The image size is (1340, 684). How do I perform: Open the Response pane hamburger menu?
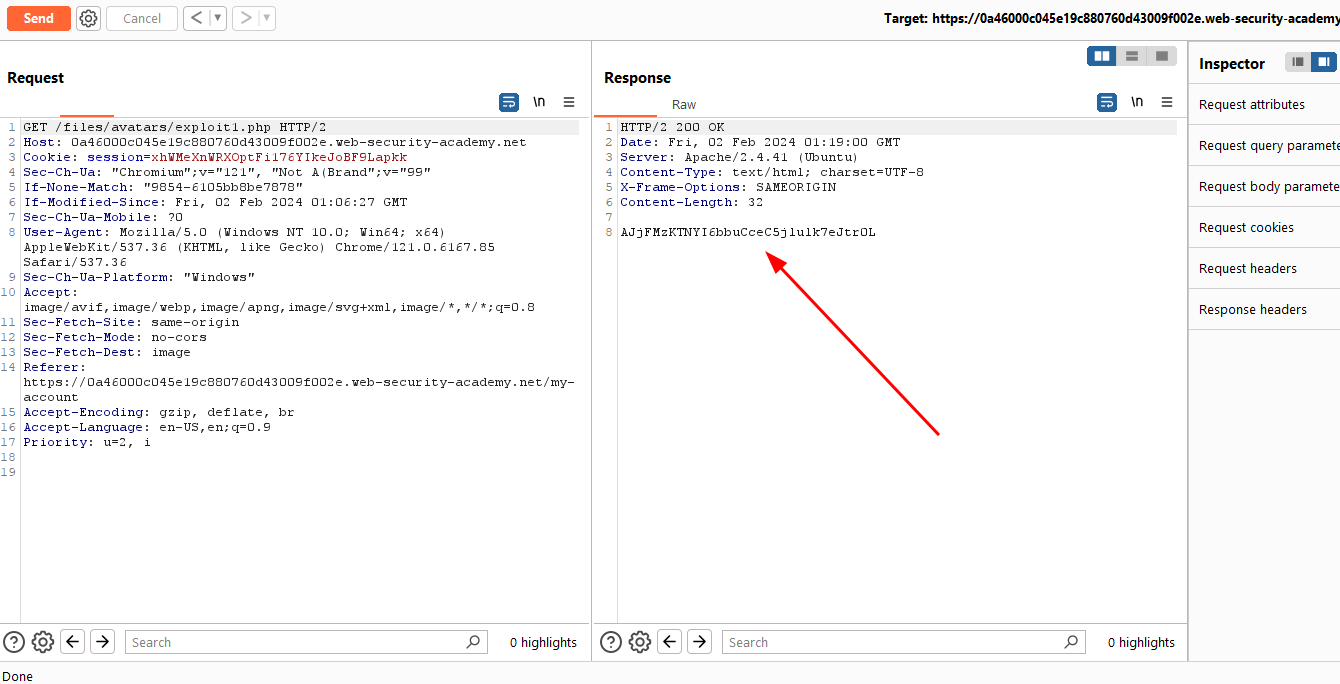tap(1166, 102)
